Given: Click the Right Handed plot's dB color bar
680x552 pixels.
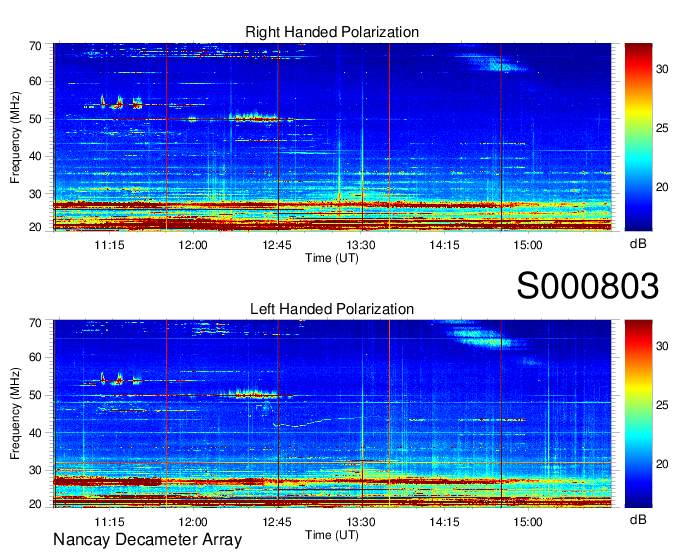Looking at the screenshot, I should [638, 137].
